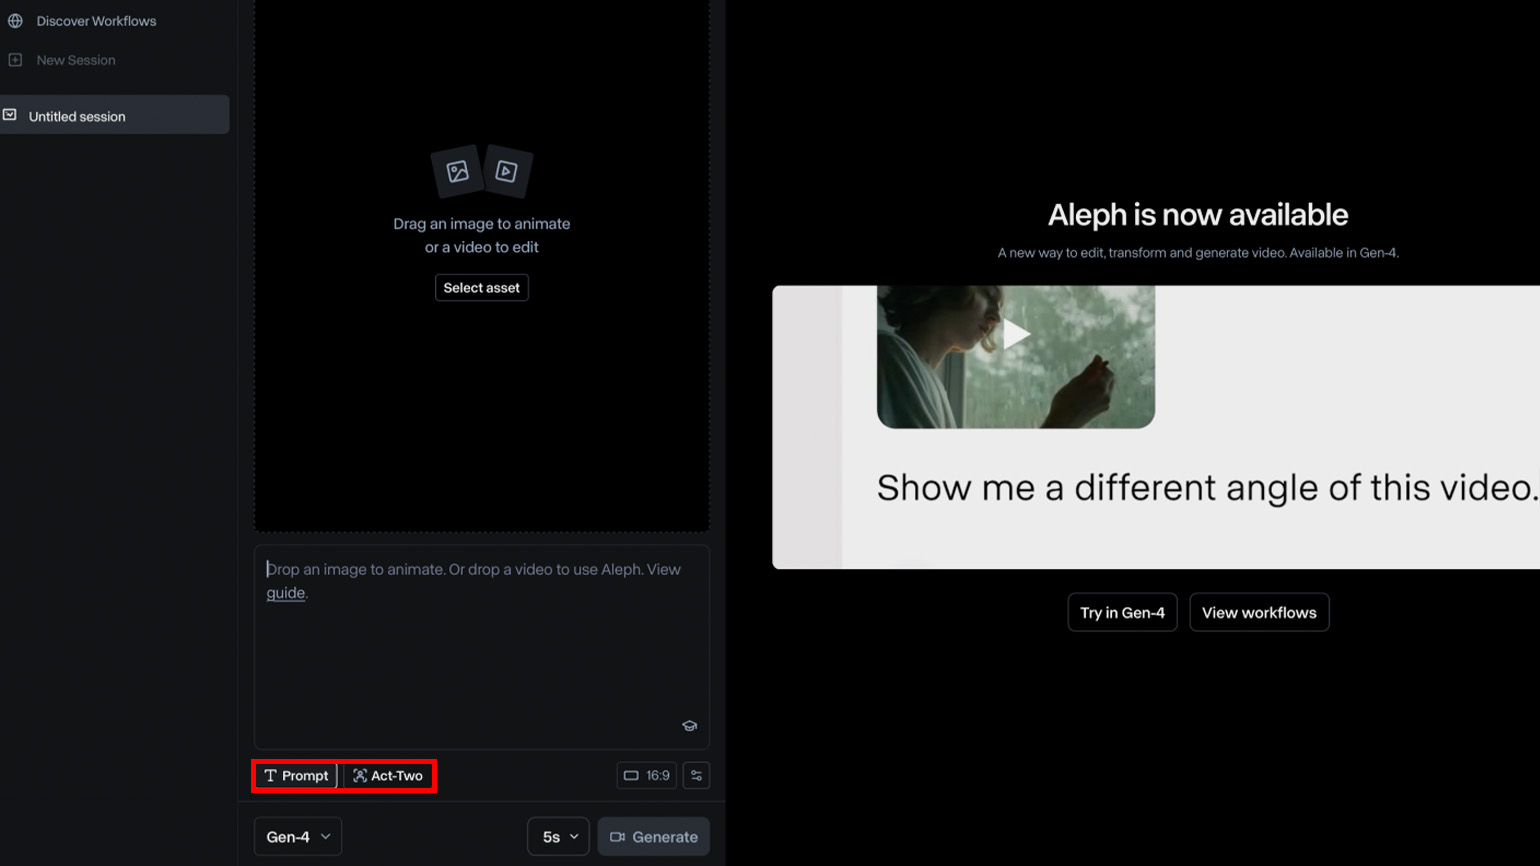Open the 16:9 aspect ratio selector
The width and height of the screenshot is (1540, 866).
[x=647, y=776]
